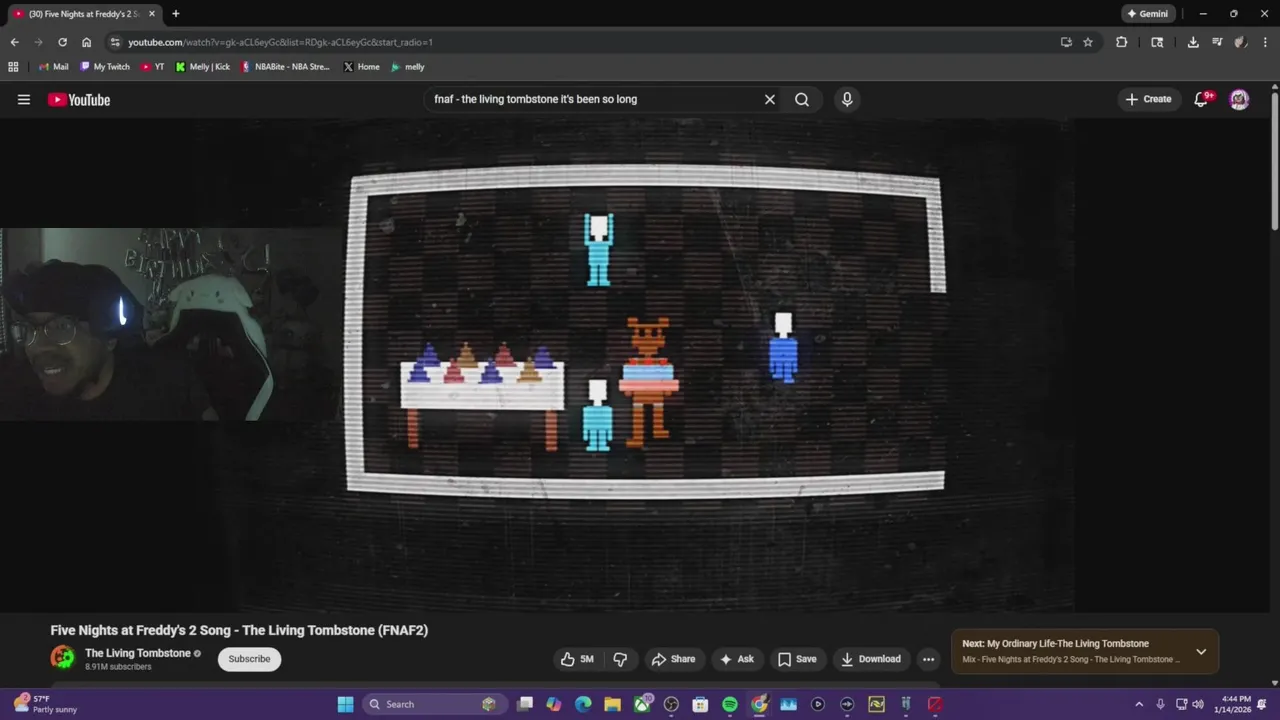Open Microsoft Edge from the taskbar
The height and width of the screenshot is (720, 1280).
click(x=583, y=704)
